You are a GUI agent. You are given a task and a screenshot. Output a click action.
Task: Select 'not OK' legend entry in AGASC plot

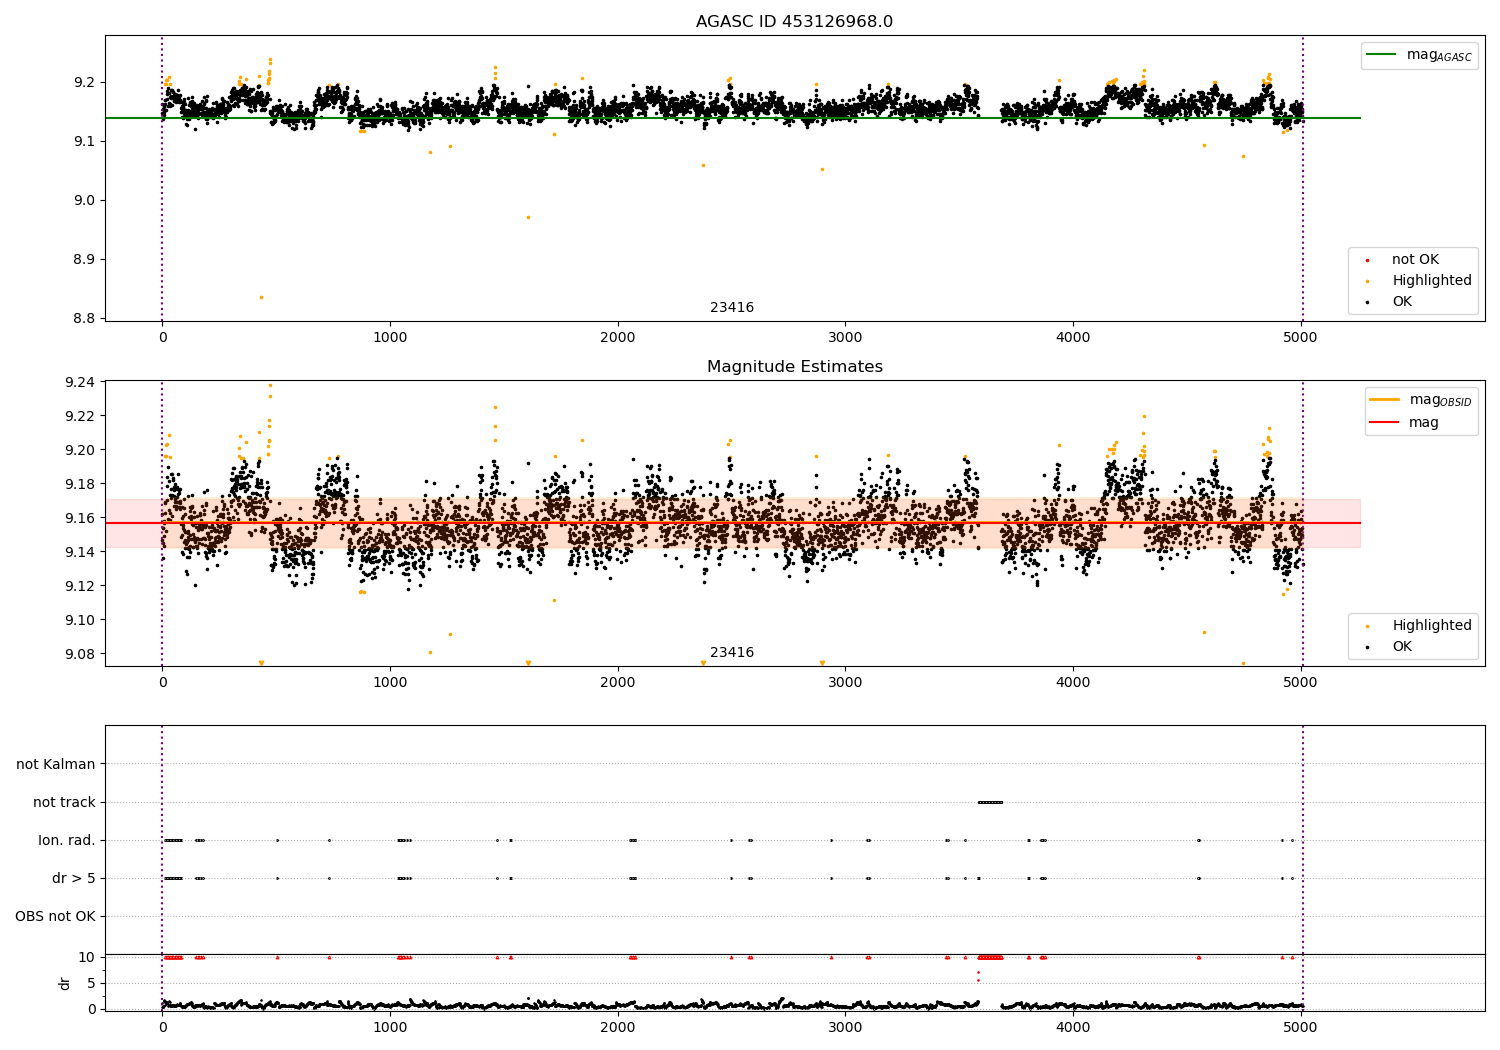coord(1415,260)
